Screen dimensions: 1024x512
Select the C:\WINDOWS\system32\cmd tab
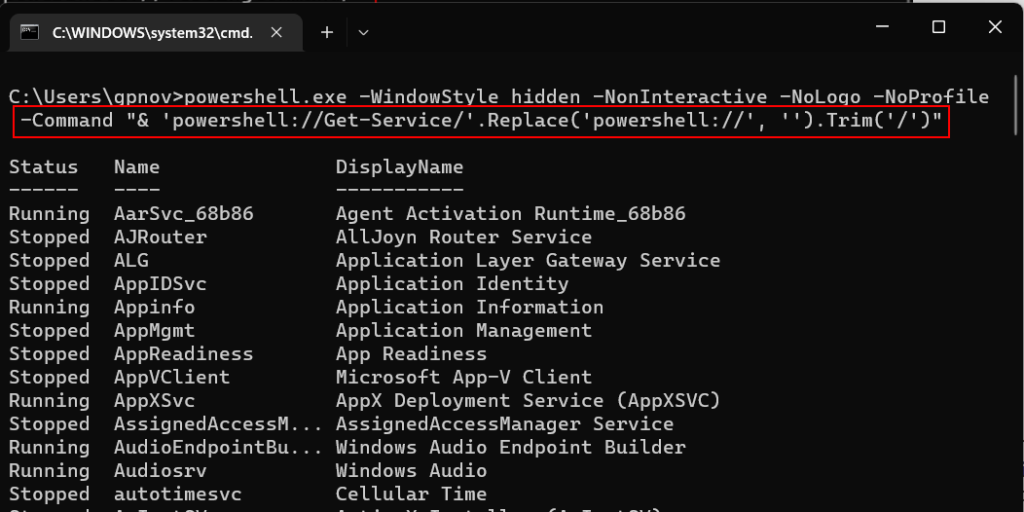tap(150, 32)
